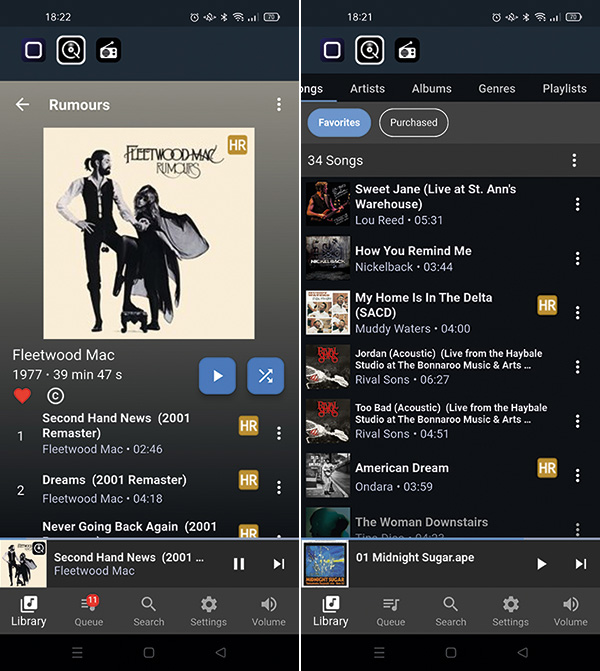Screen dimensions: 600x671
Task: Go back from the Rumours album page
Action: click(22, 104)
